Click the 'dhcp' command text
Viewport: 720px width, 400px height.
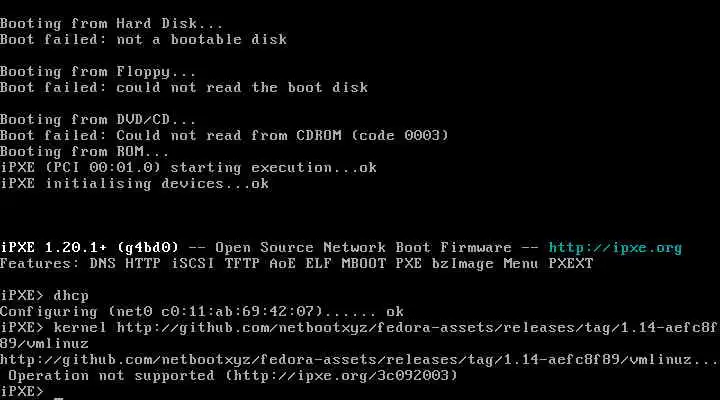[71, 296]
